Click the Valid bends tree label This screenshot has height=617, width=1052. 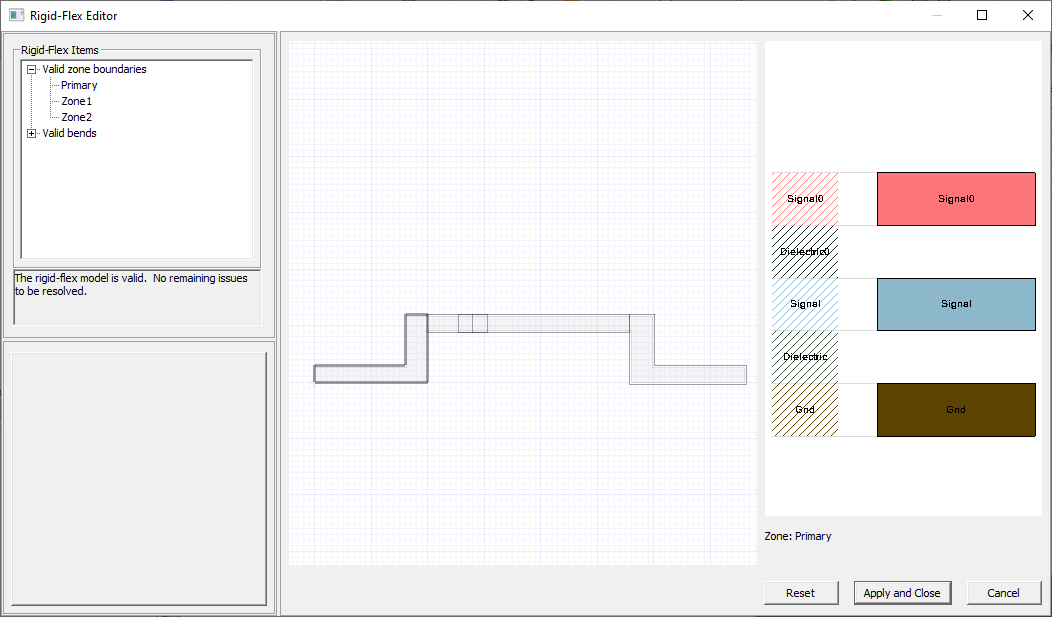[69, 134]
